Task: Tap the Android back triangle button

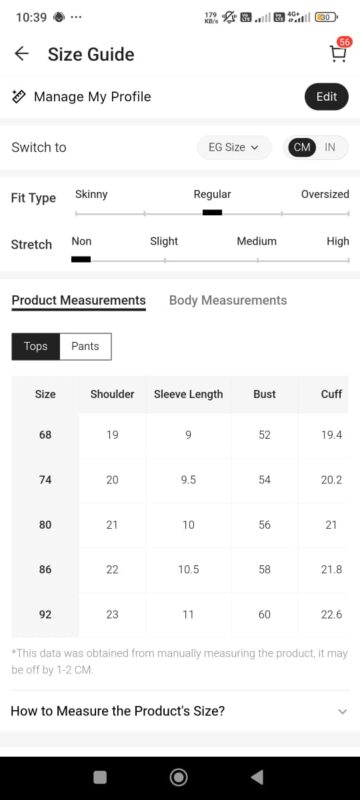Action: pyautogui.click(x=258, y=777)
